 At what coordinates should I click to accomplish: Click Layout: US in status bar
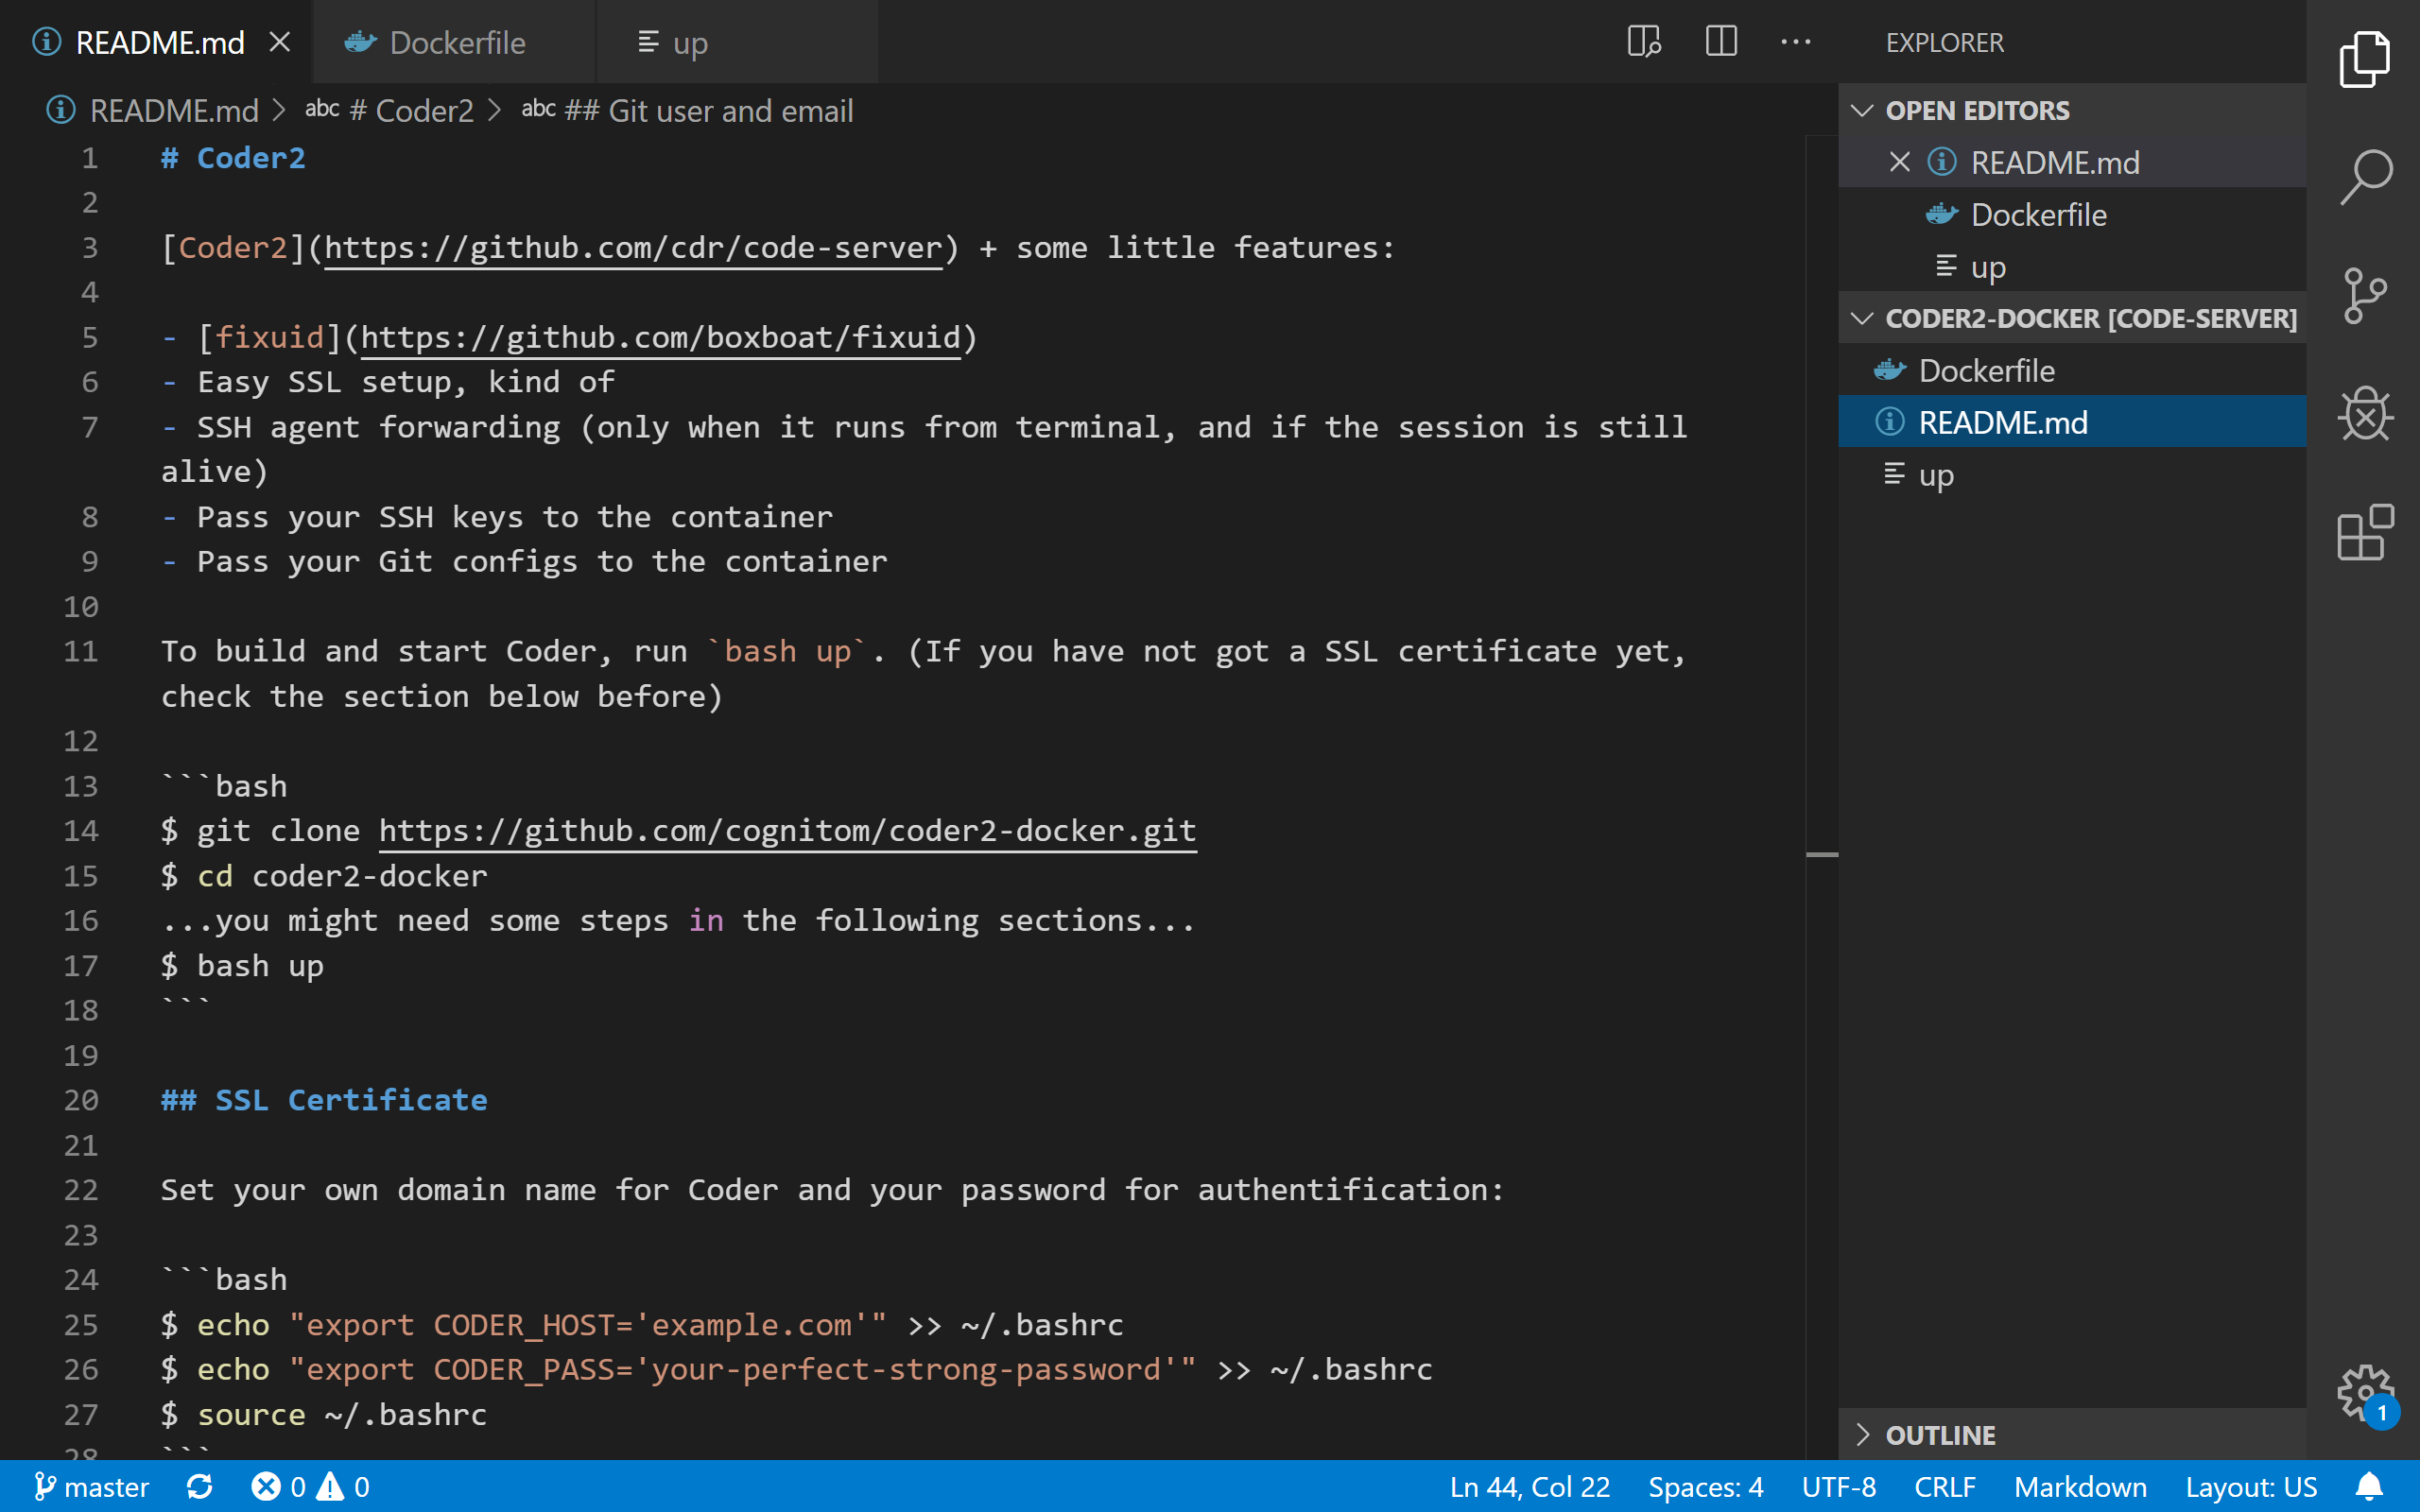pyautogui.click(x=2250, y=1487)
